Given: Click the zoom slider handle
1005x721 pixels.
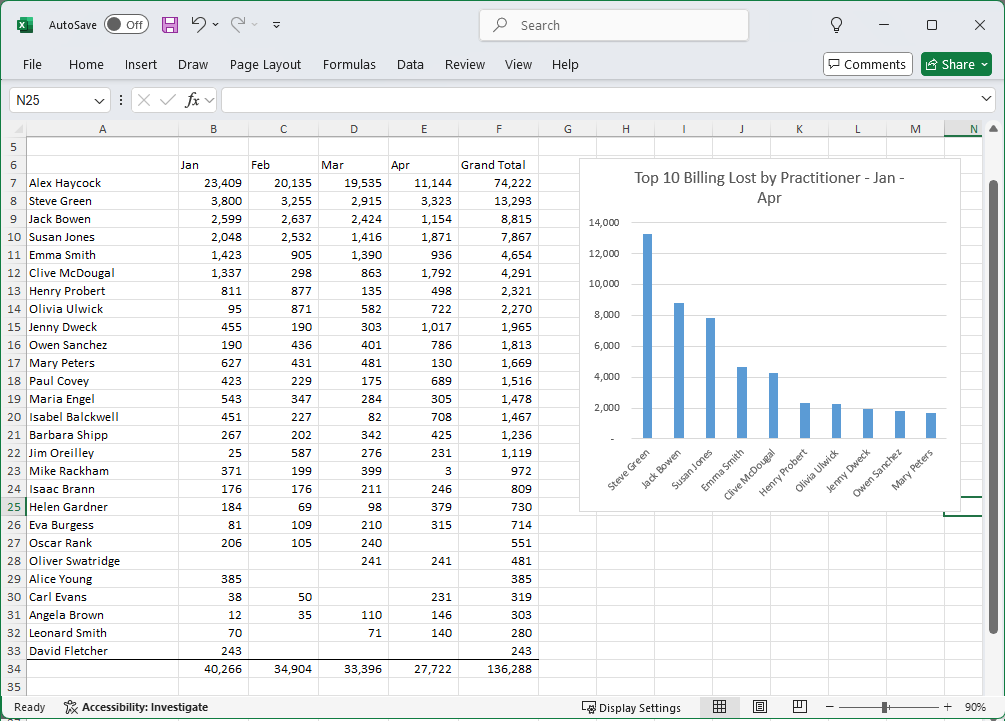Looking at the screenshot, I should click(885, 707).
